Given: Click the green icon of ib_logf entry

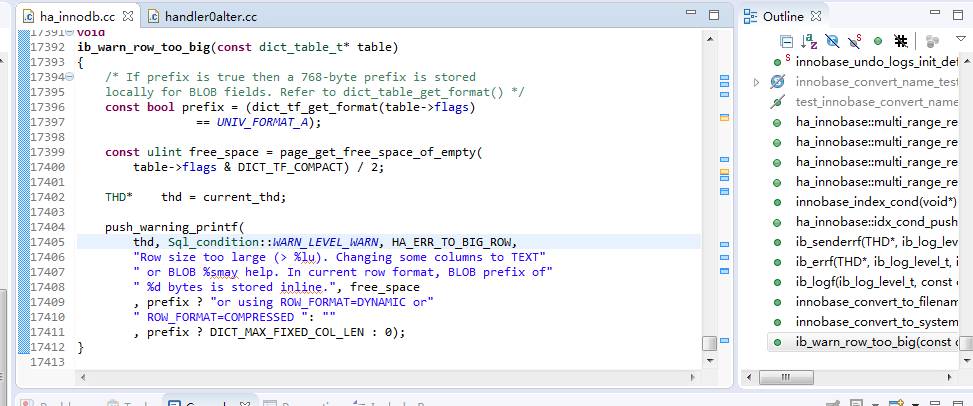Looking at the screenshot, I should tap(776, 282).
